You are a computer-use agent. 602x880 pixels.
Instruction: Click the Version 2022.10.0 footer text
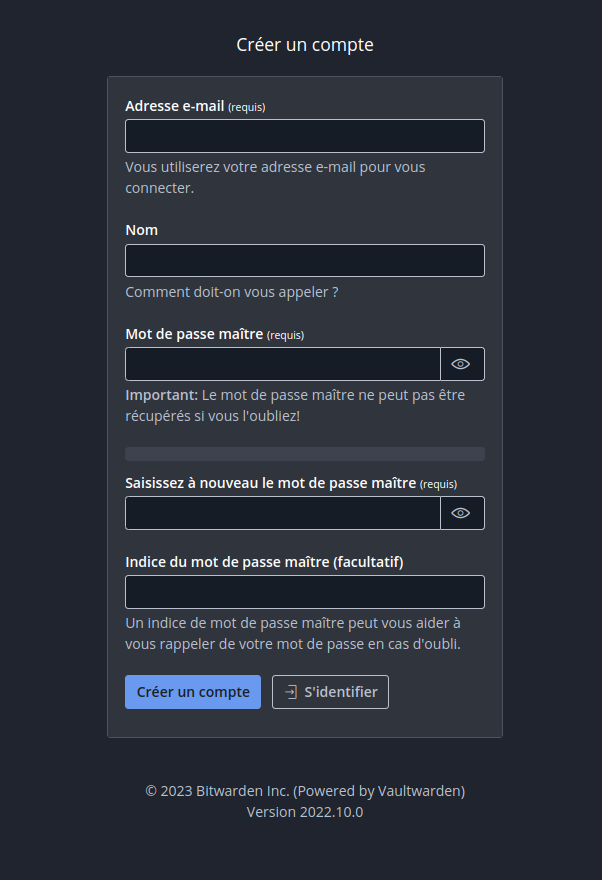(x=305, y=812)
